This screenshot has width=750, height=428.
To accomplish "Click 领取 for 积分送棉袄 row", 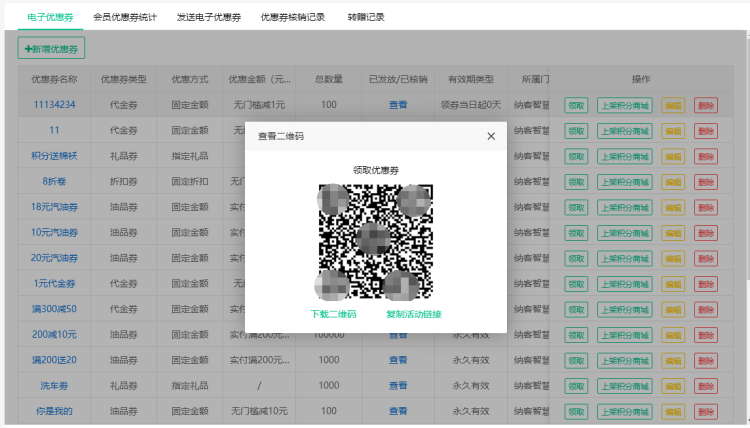I will click(x=576, y=156).
